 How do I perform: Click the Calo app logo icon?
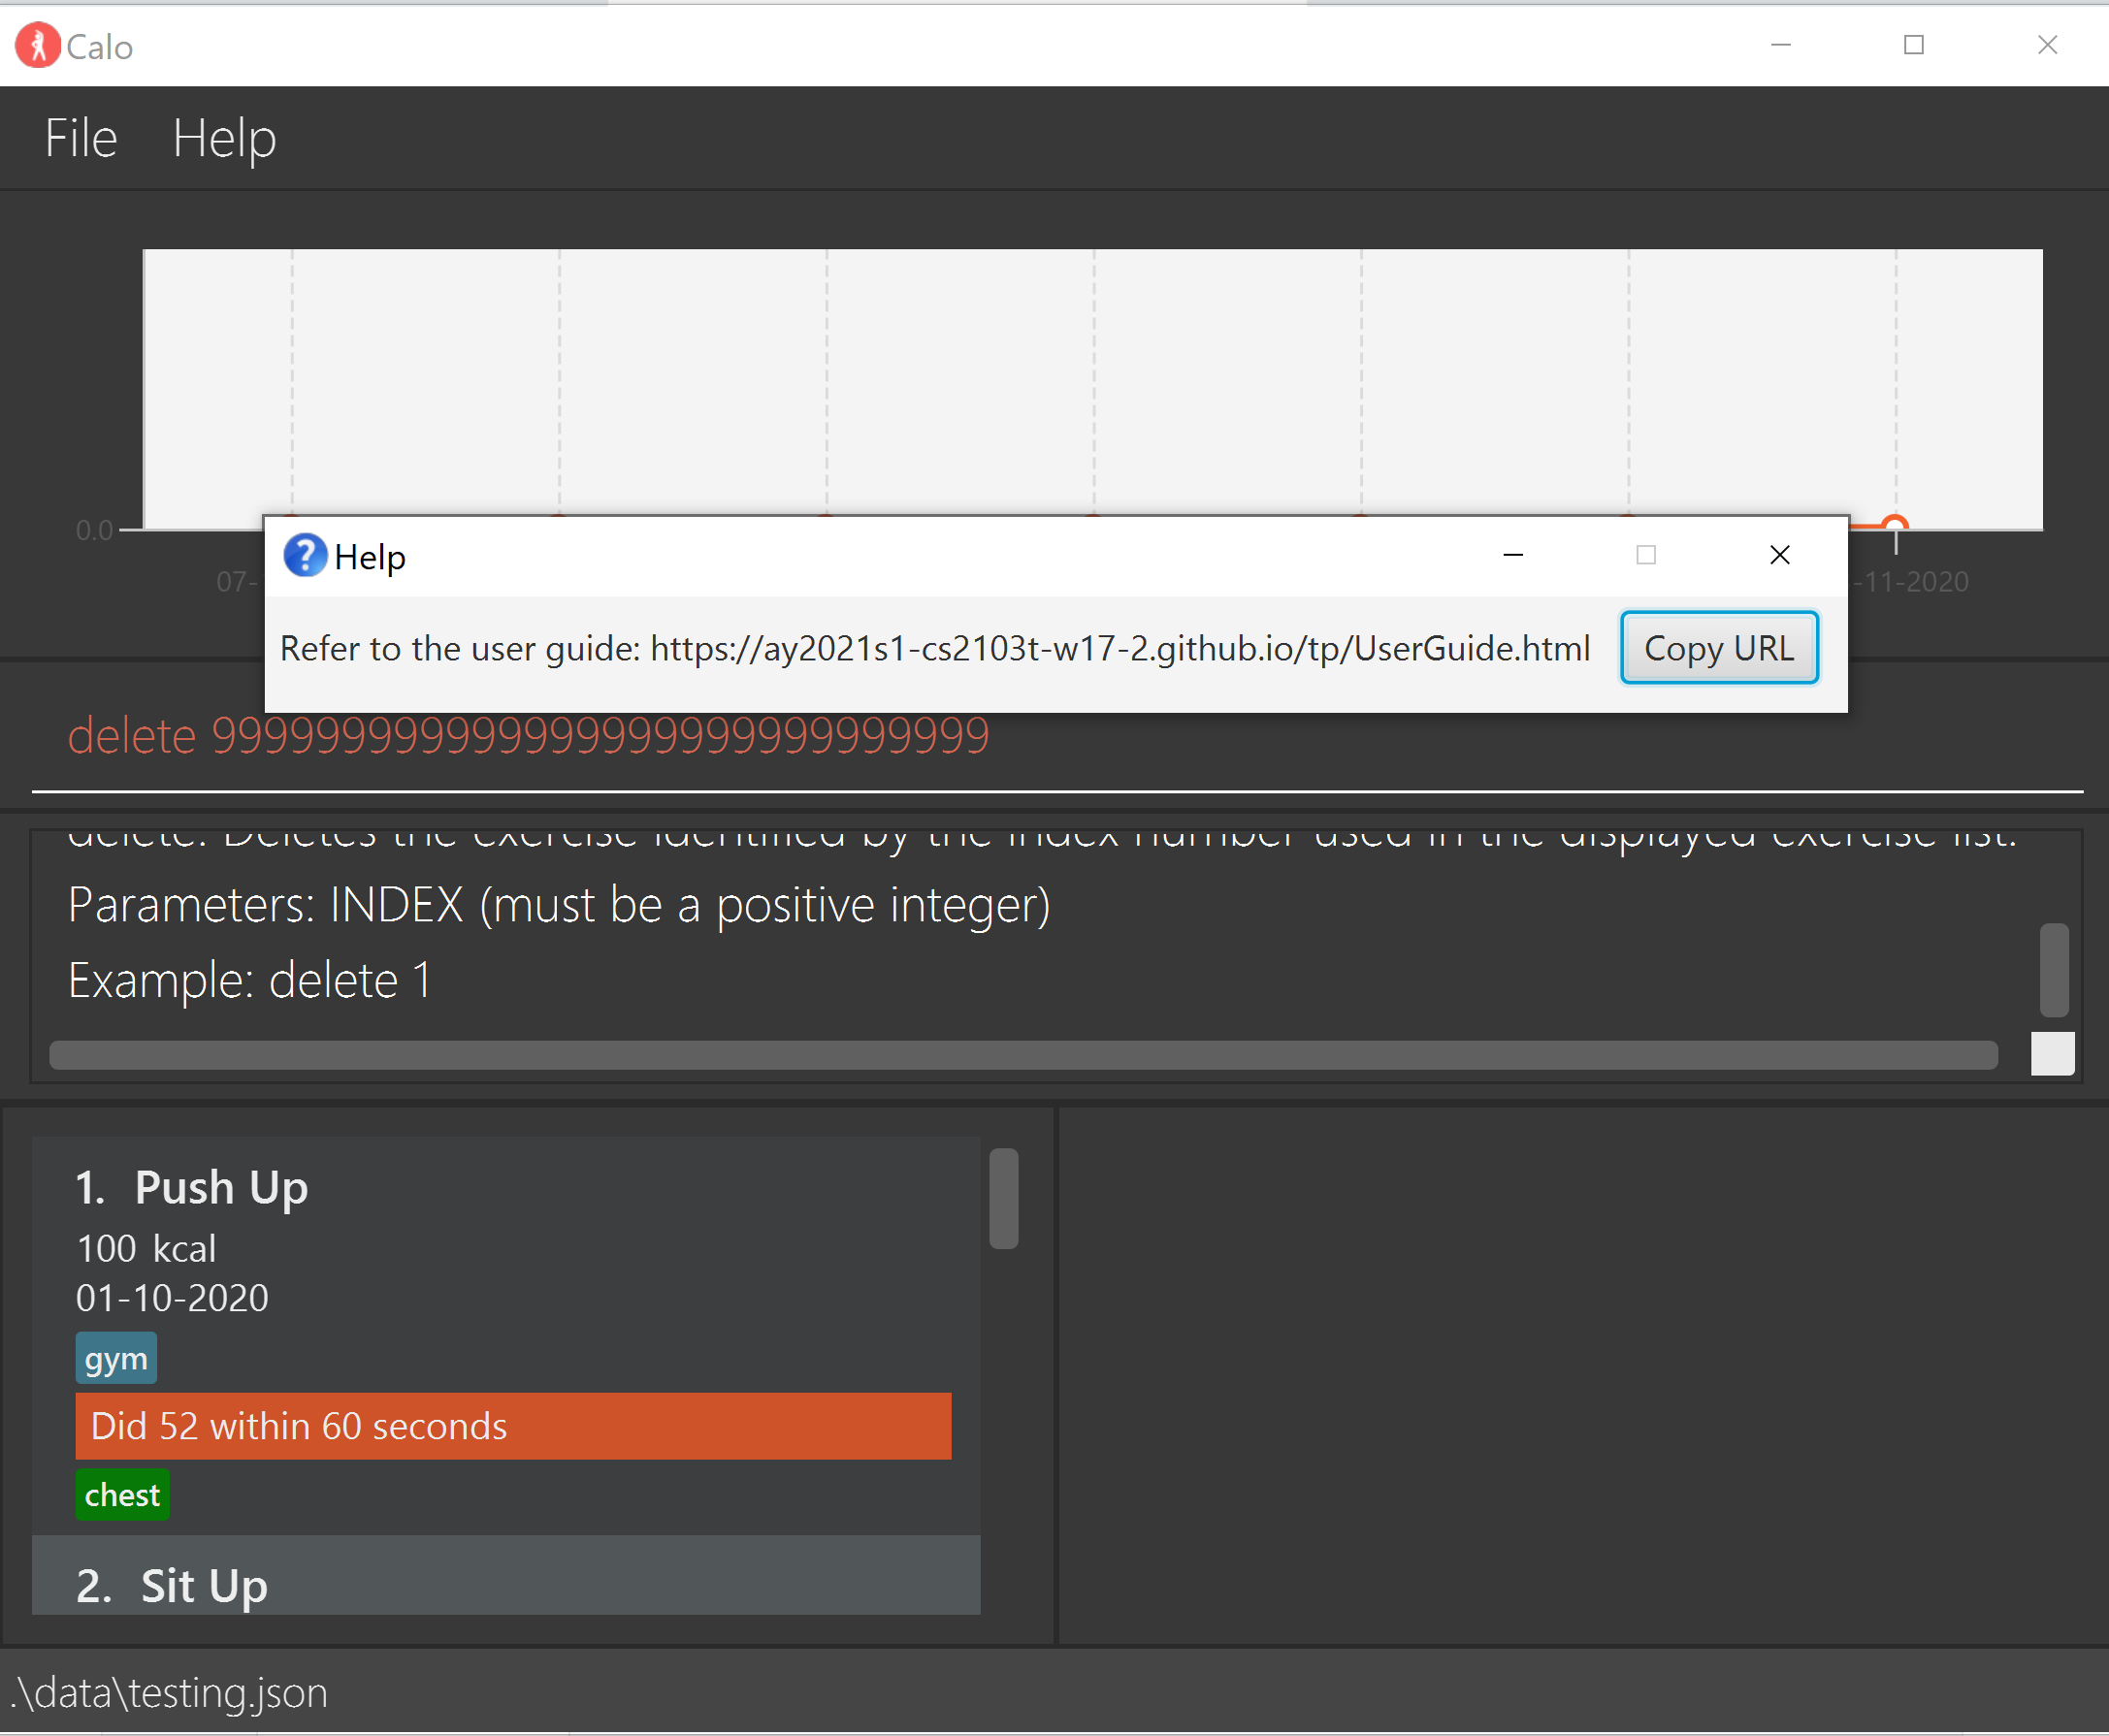coord(37,46)
